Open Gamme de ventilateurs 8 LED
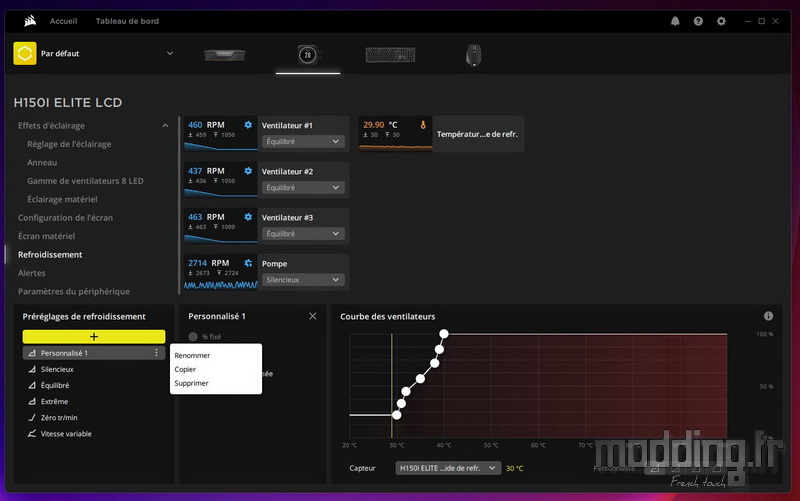 pyautogui.click(x=85, y=181)
